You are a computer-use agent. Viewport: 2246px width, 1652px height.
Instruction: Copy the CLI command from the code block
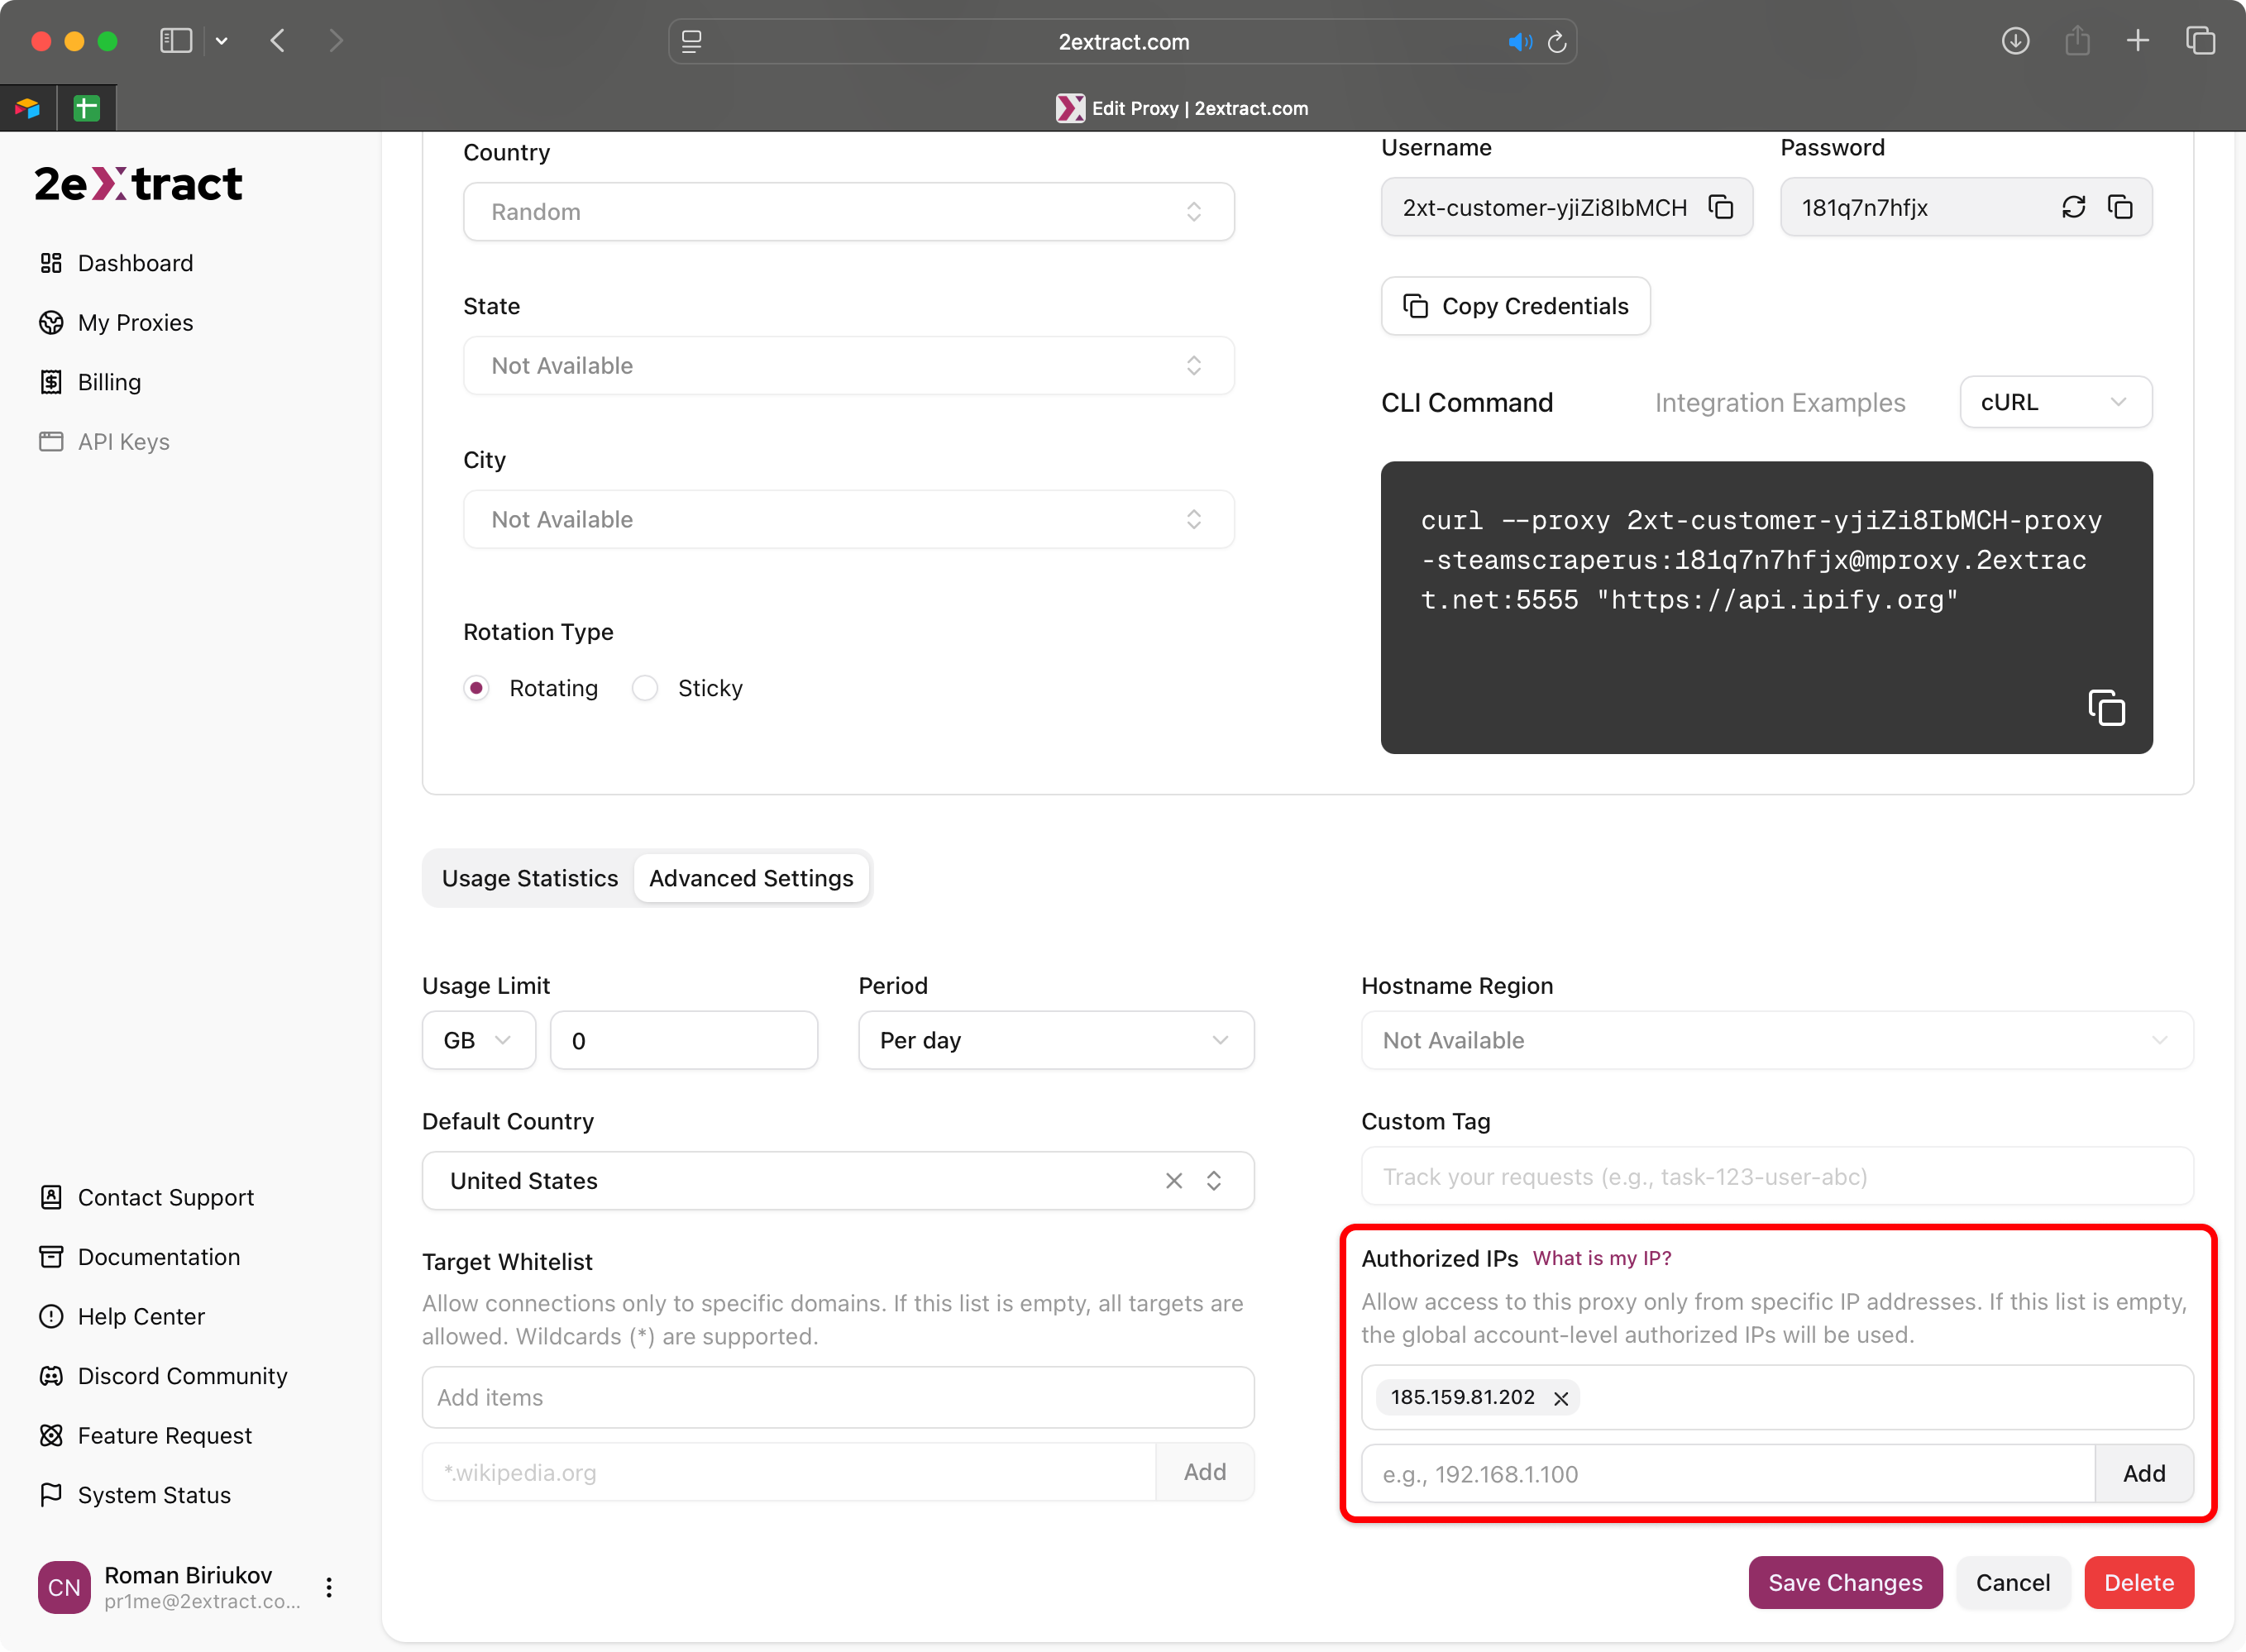coord(2106,708)
